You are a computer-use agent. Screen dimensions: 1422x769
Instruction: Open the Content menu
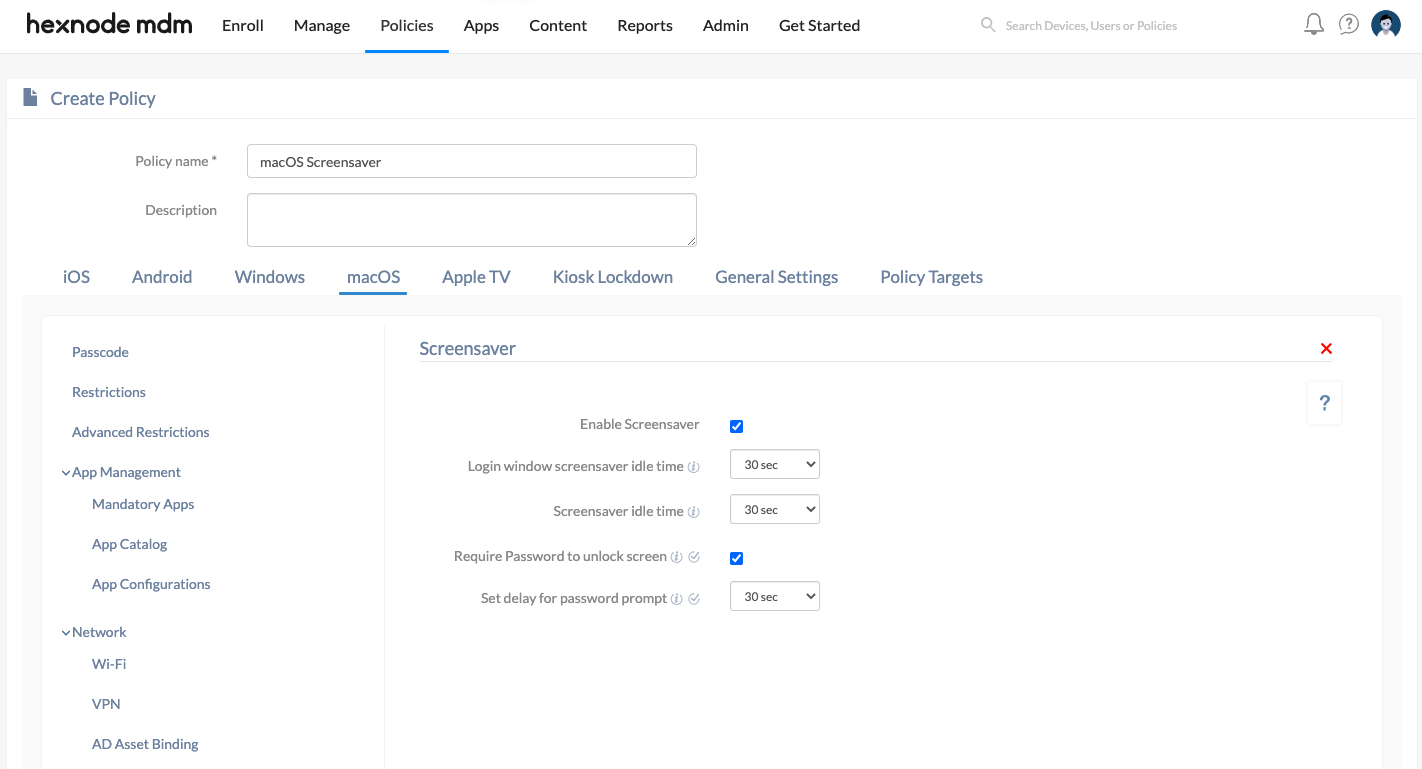[558, 26]
